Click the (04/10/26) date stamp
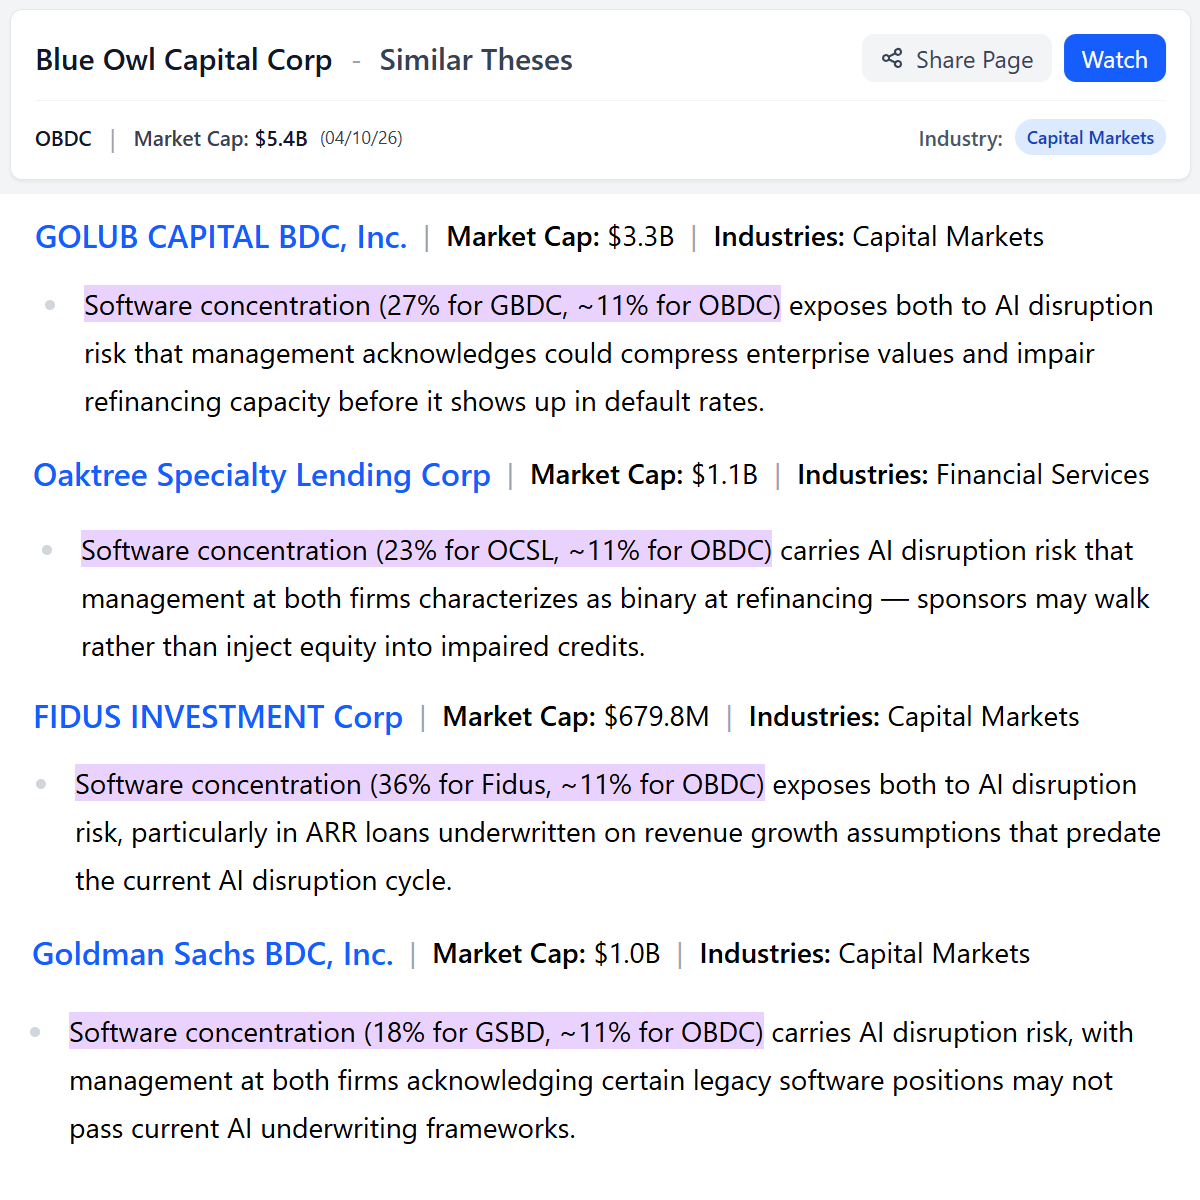 tap(361, 138)
